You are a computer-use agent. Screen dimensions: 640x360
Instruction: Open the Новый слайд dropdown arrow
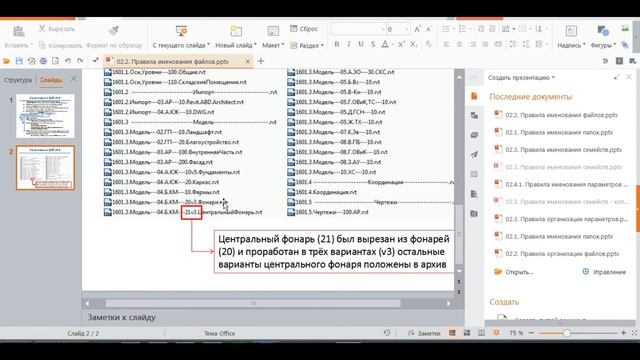(256, 45)
